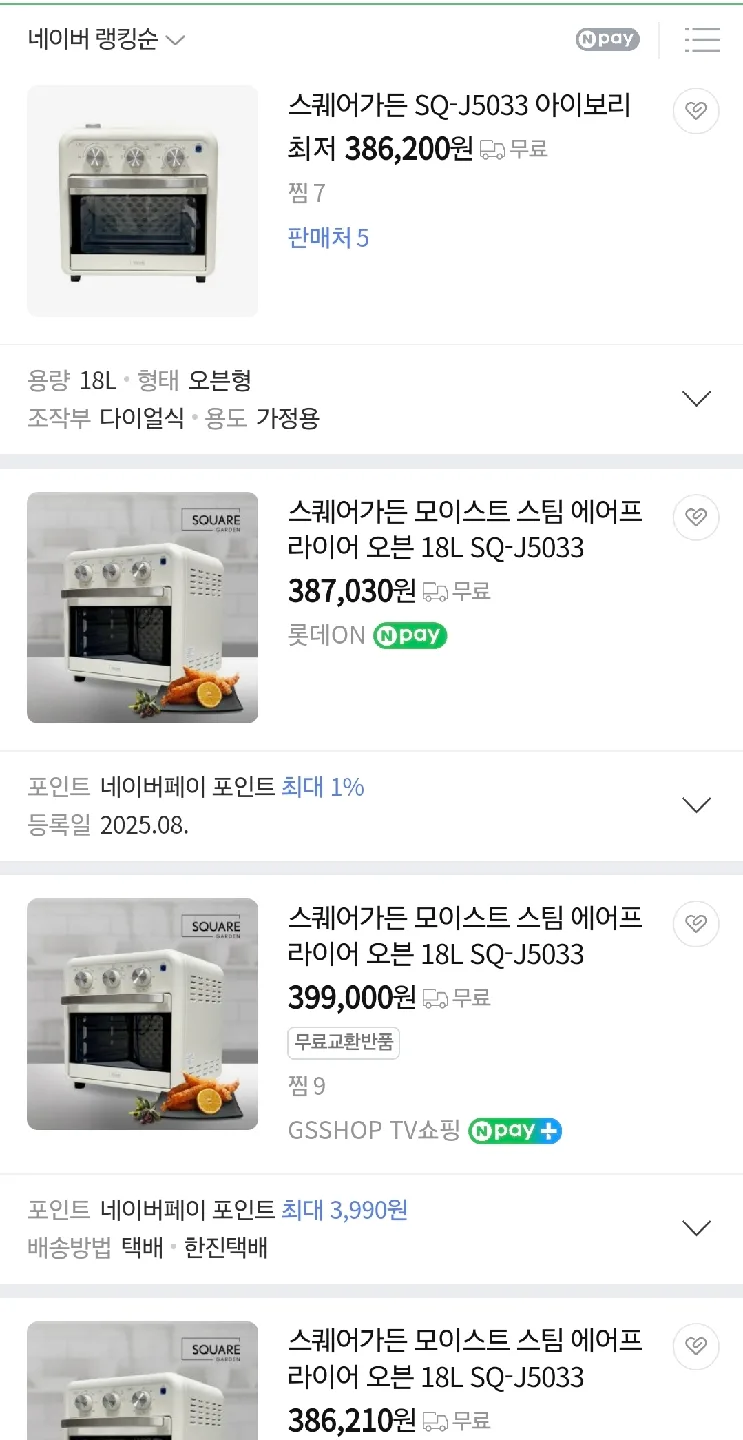Expand the 최대 1% point details row

696,805
